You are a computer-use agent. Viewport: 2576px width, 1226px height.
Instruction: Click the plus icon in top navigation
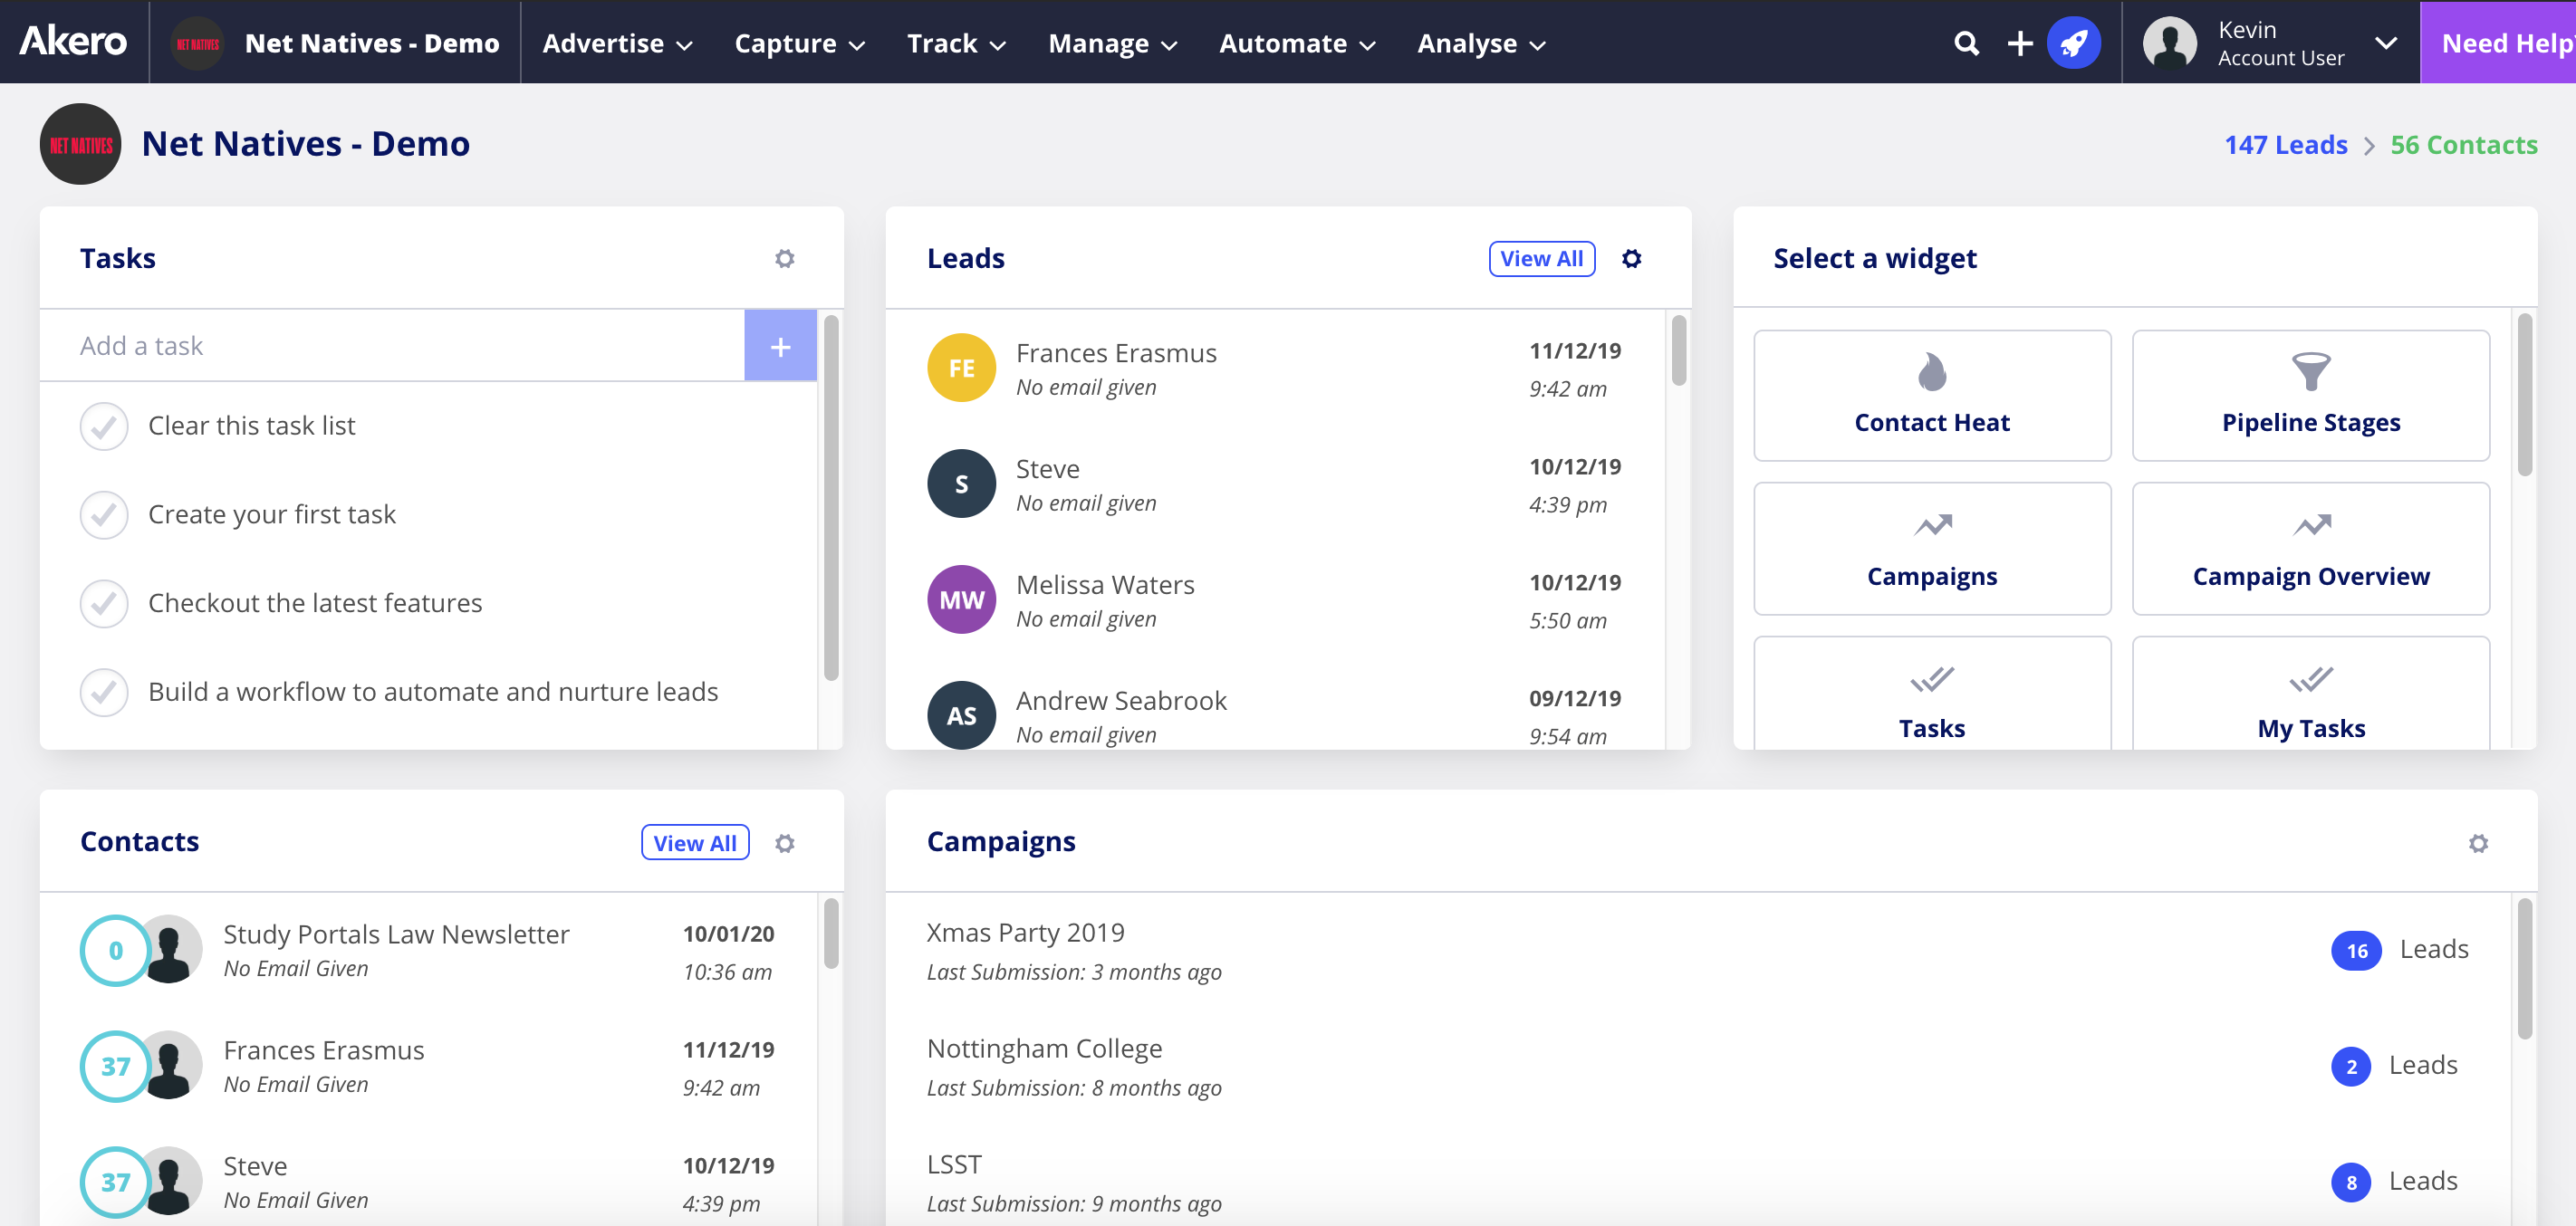point(2019,43)
